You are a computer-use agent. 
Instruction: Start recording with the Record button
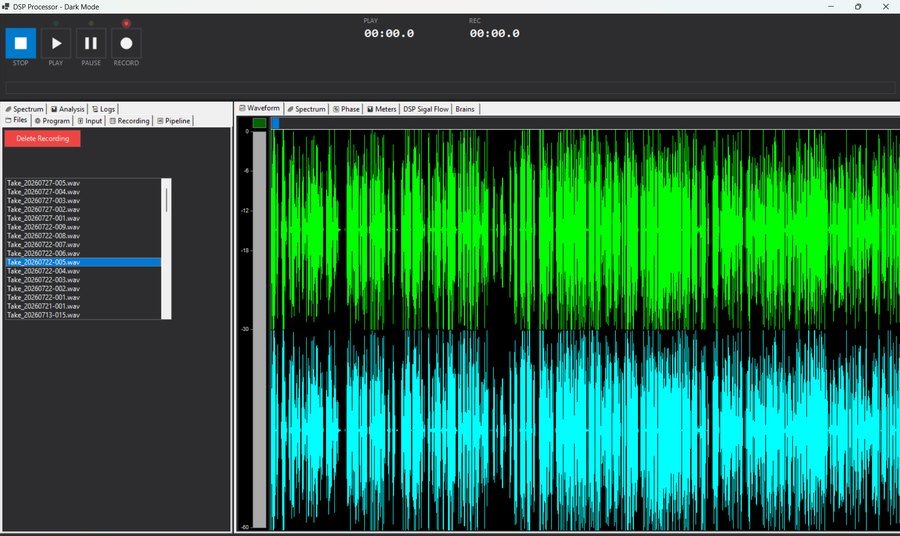[x=126, y=43]
